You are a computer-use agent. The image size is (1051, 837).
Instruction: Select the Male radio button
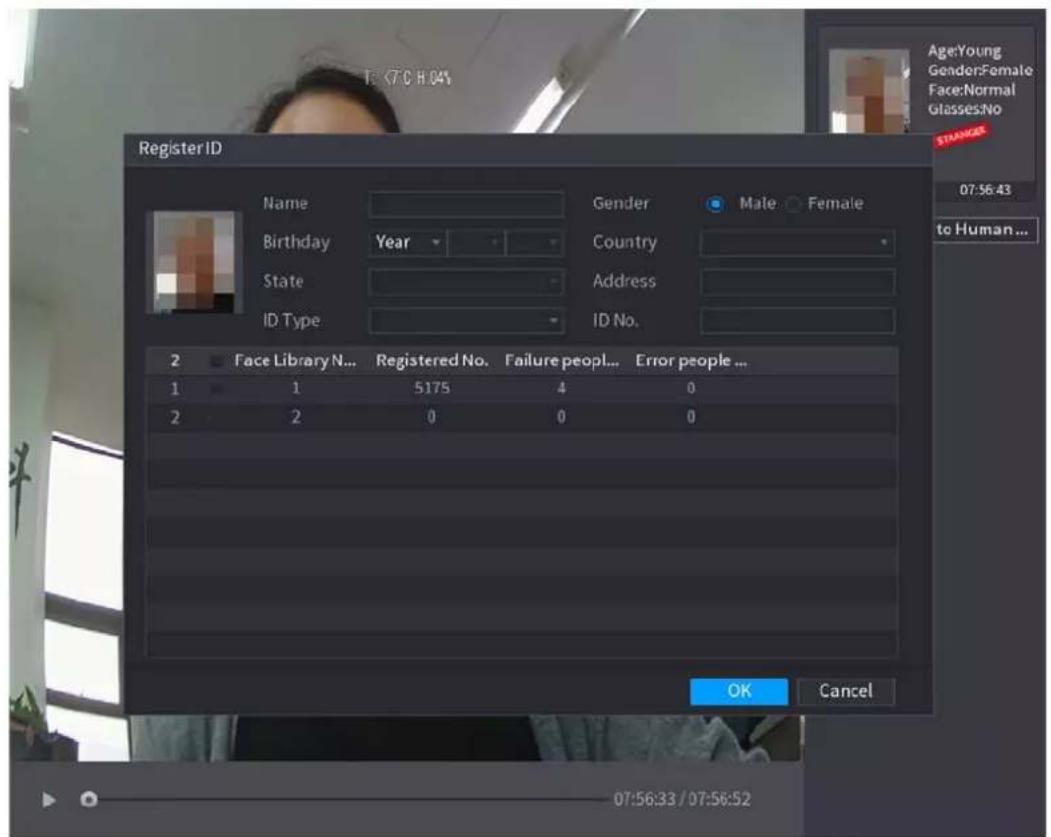point(715,204)
